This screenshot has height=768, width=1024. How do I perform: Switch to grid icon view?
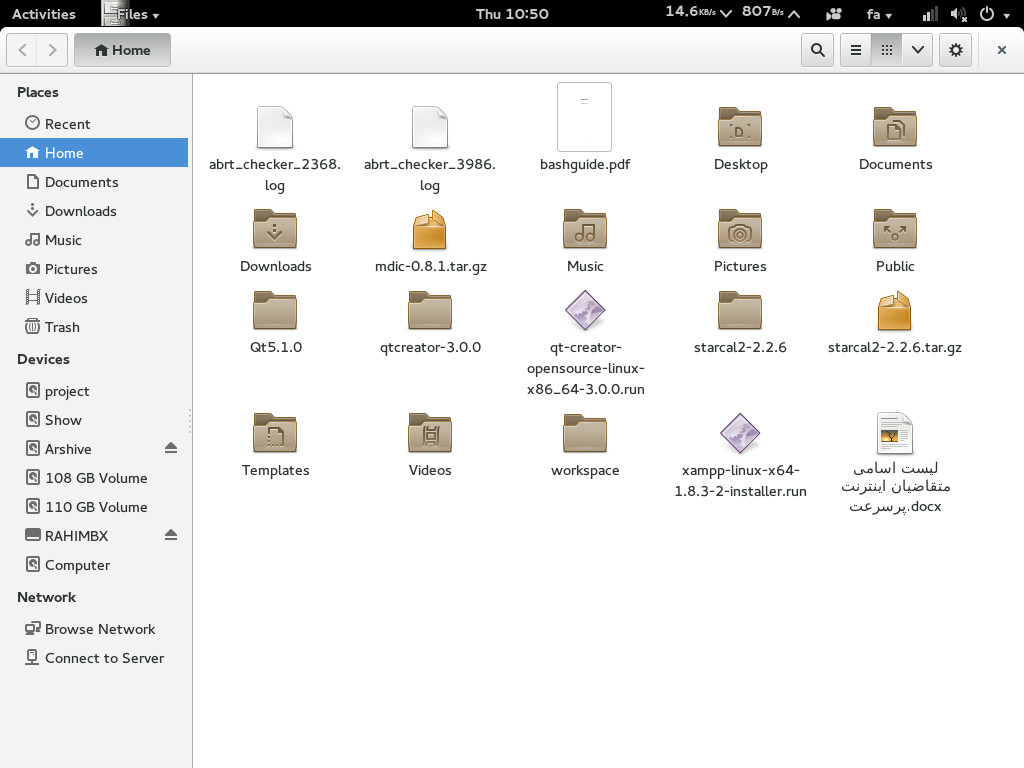[886, 50]
